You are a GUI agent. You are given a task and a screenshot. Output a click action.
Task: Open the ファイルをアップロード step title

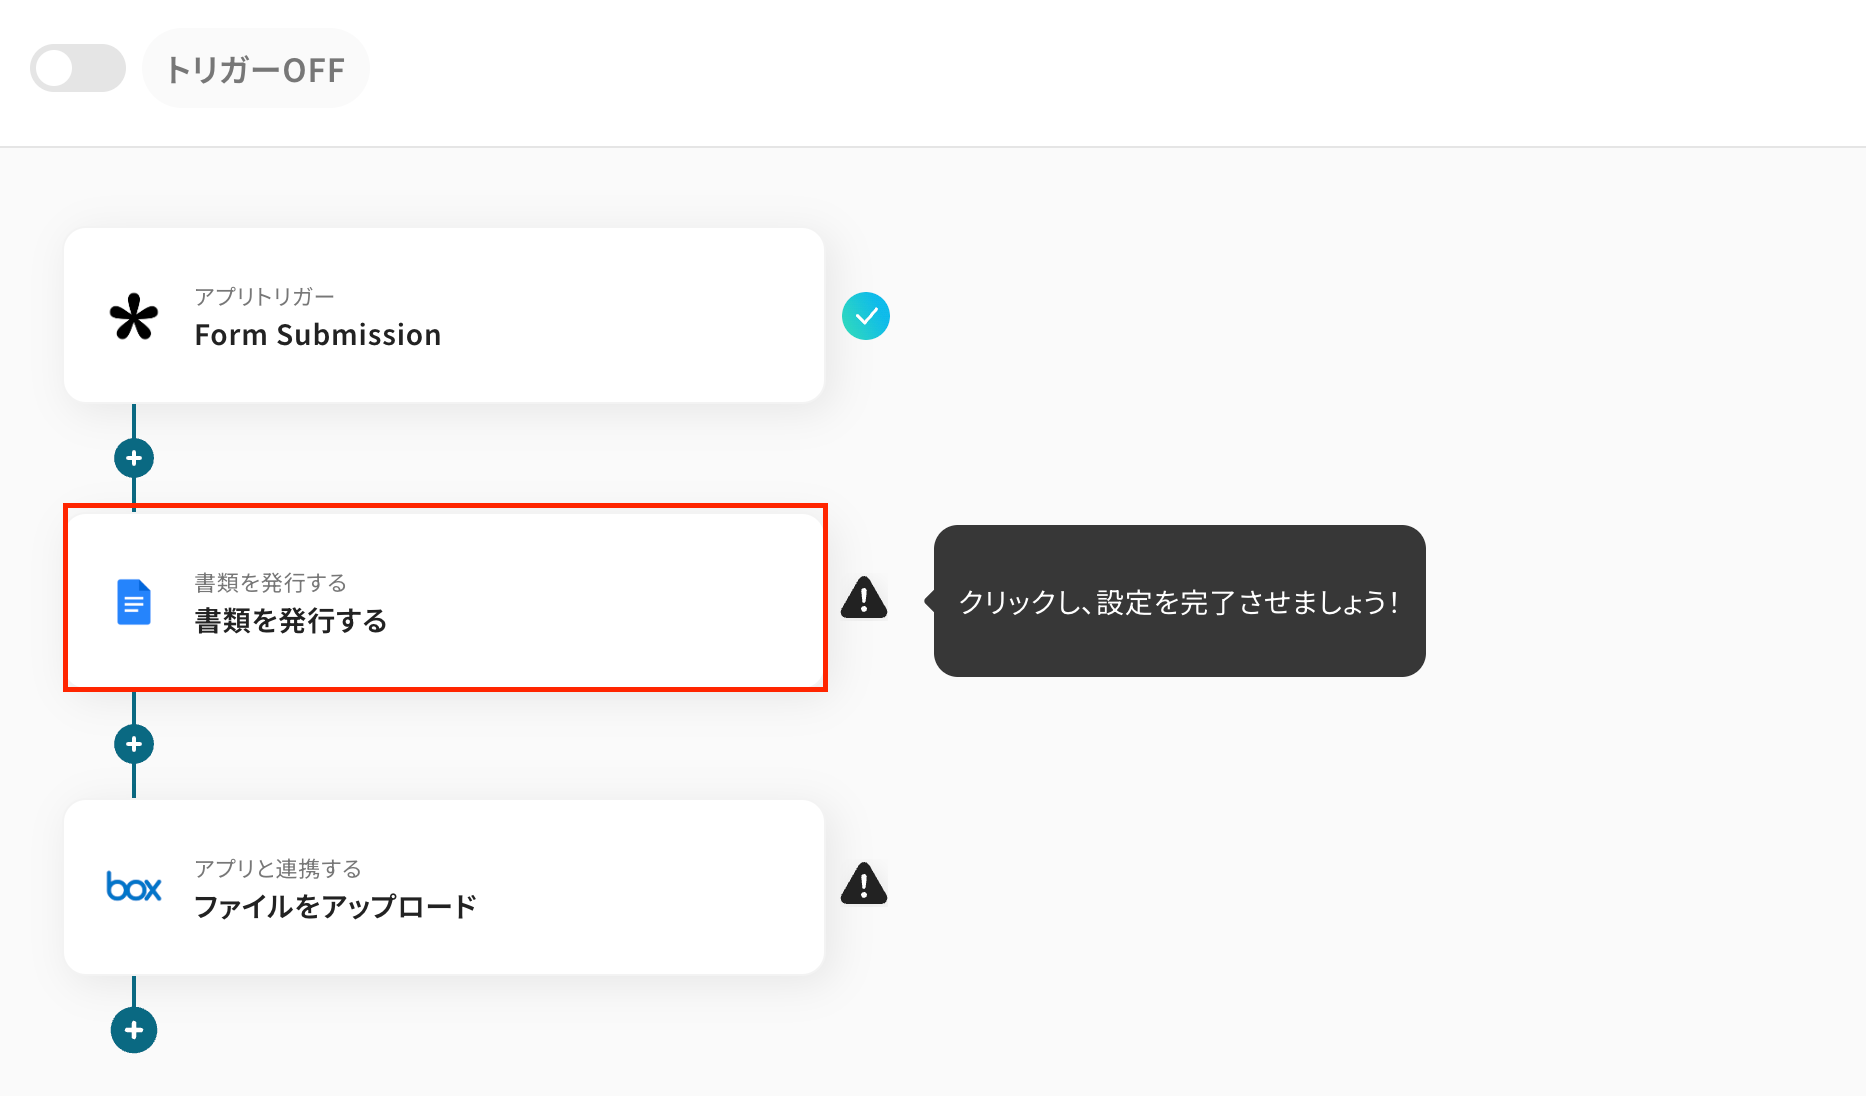(335, 907)
